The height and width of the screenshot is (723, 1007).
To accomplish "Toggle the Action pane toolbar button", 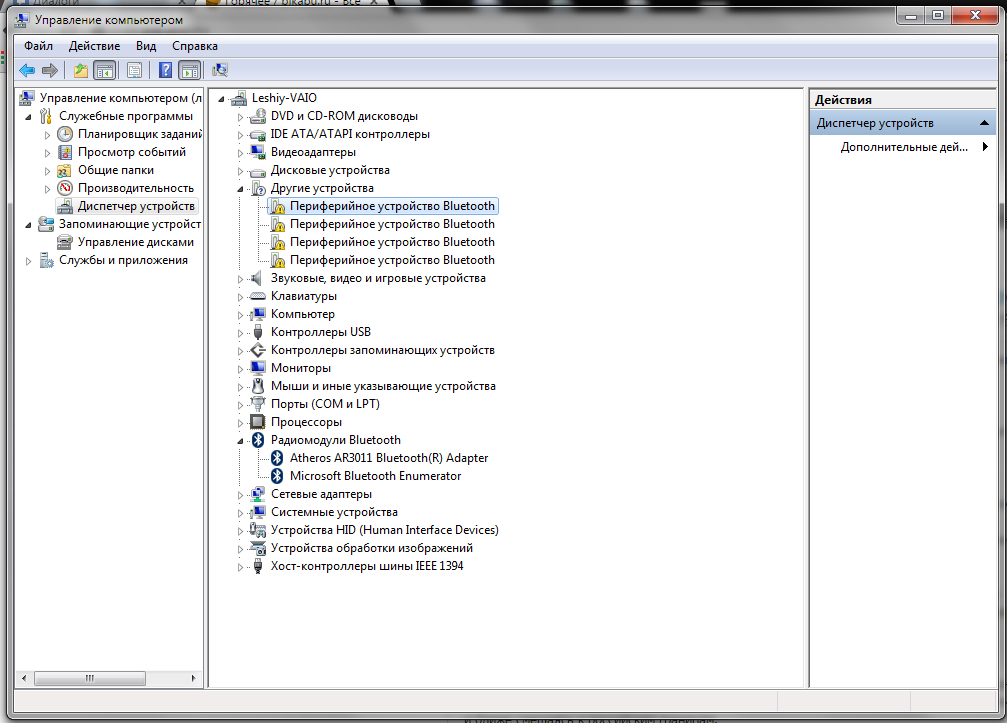I will pos(189,70).
